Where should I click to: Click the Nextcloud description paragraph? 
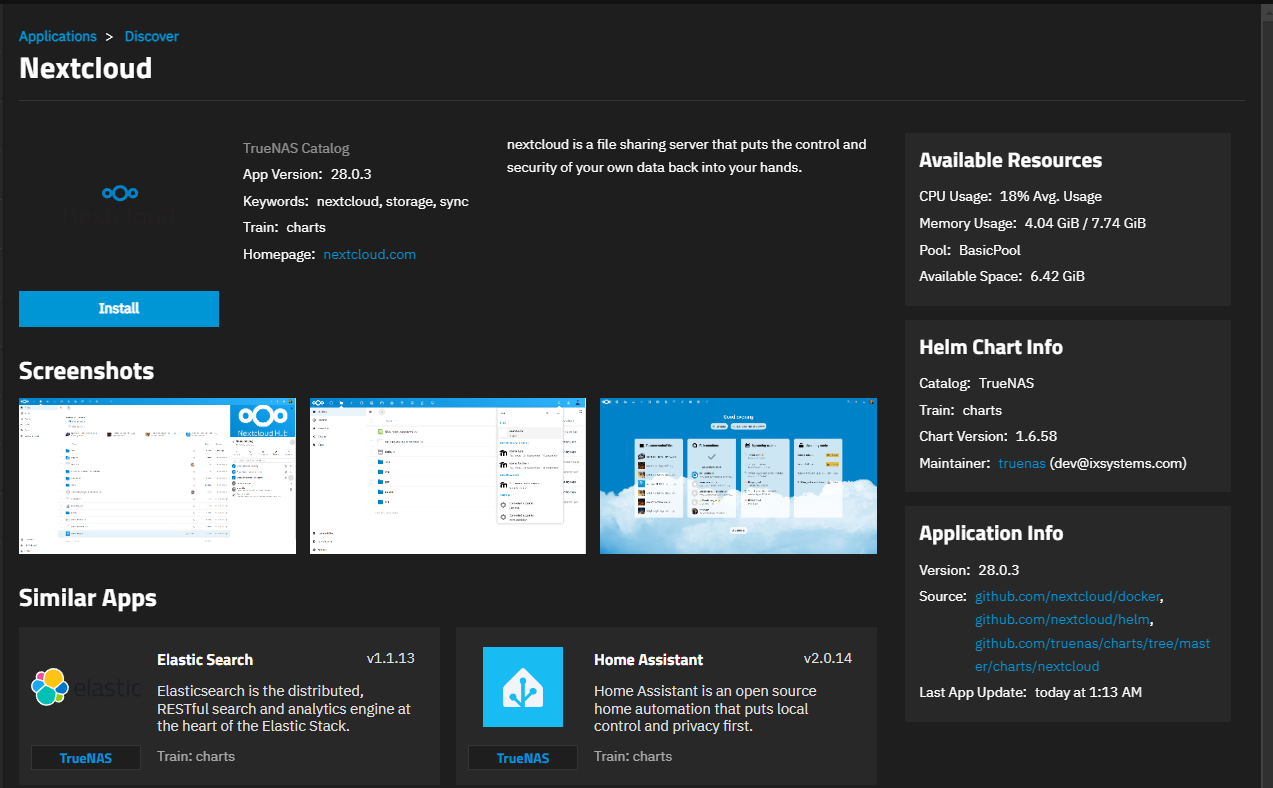pos(687,156)
